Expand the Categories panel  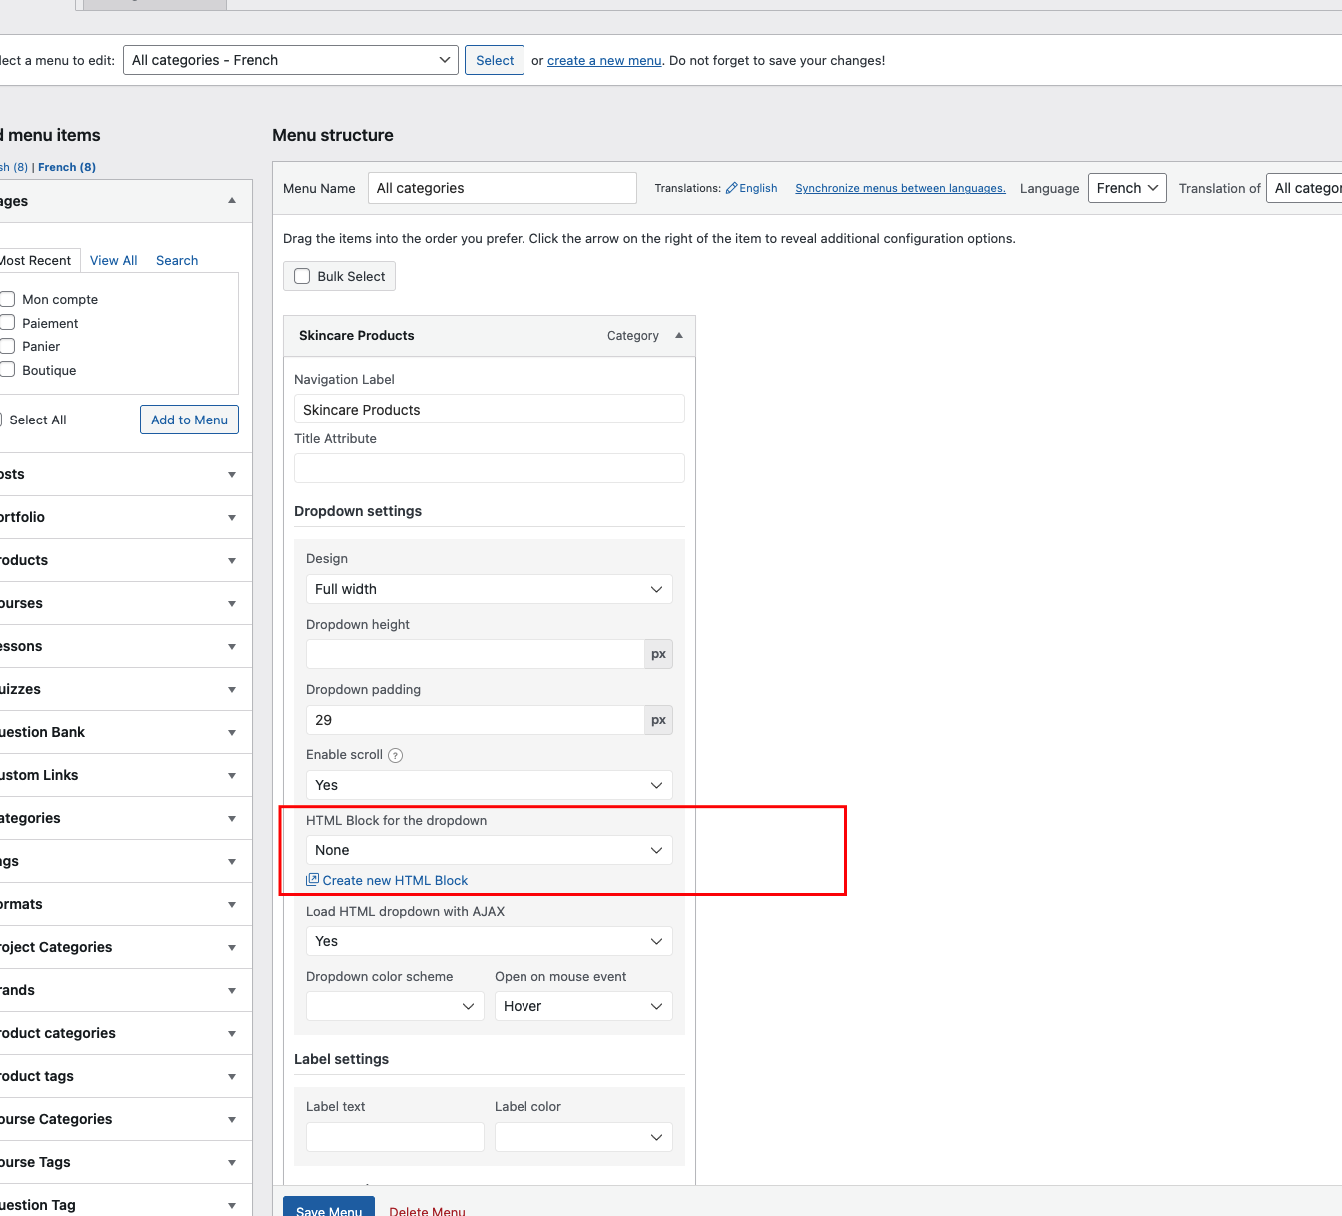click(x=232, y=819)
